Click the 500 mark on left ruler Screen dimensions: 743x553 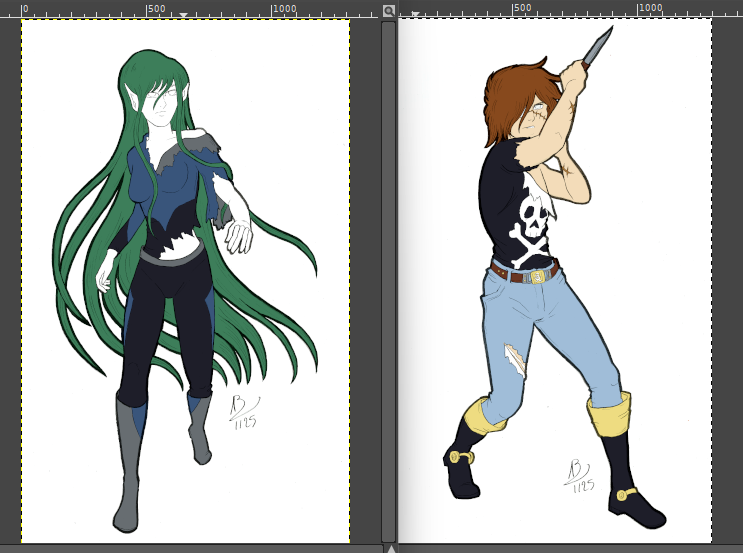pos(157,9)
